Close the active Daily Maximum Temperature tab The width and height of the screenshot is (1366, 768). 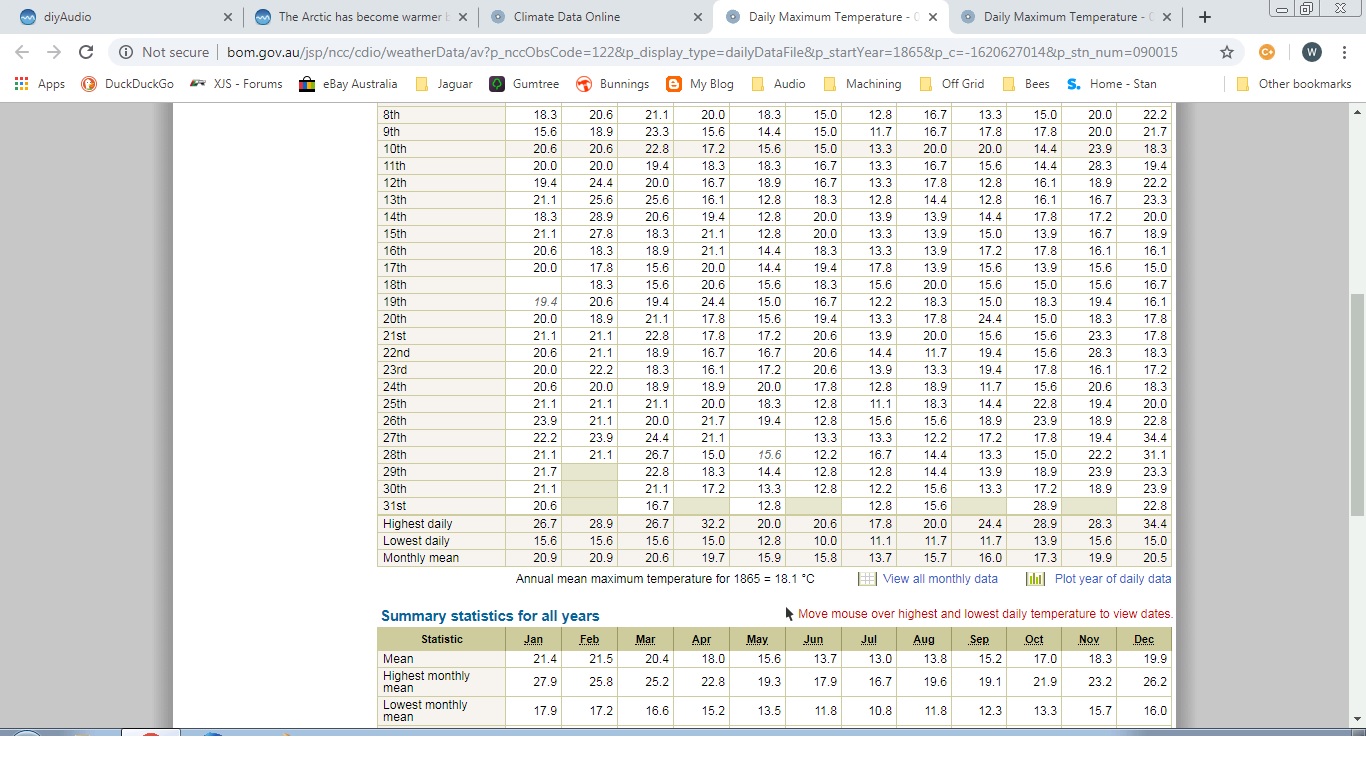click(932, 17)
